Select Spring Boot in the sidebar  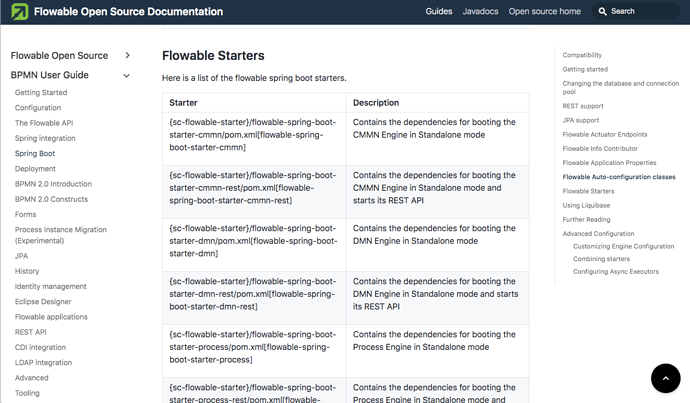[35, 154]
